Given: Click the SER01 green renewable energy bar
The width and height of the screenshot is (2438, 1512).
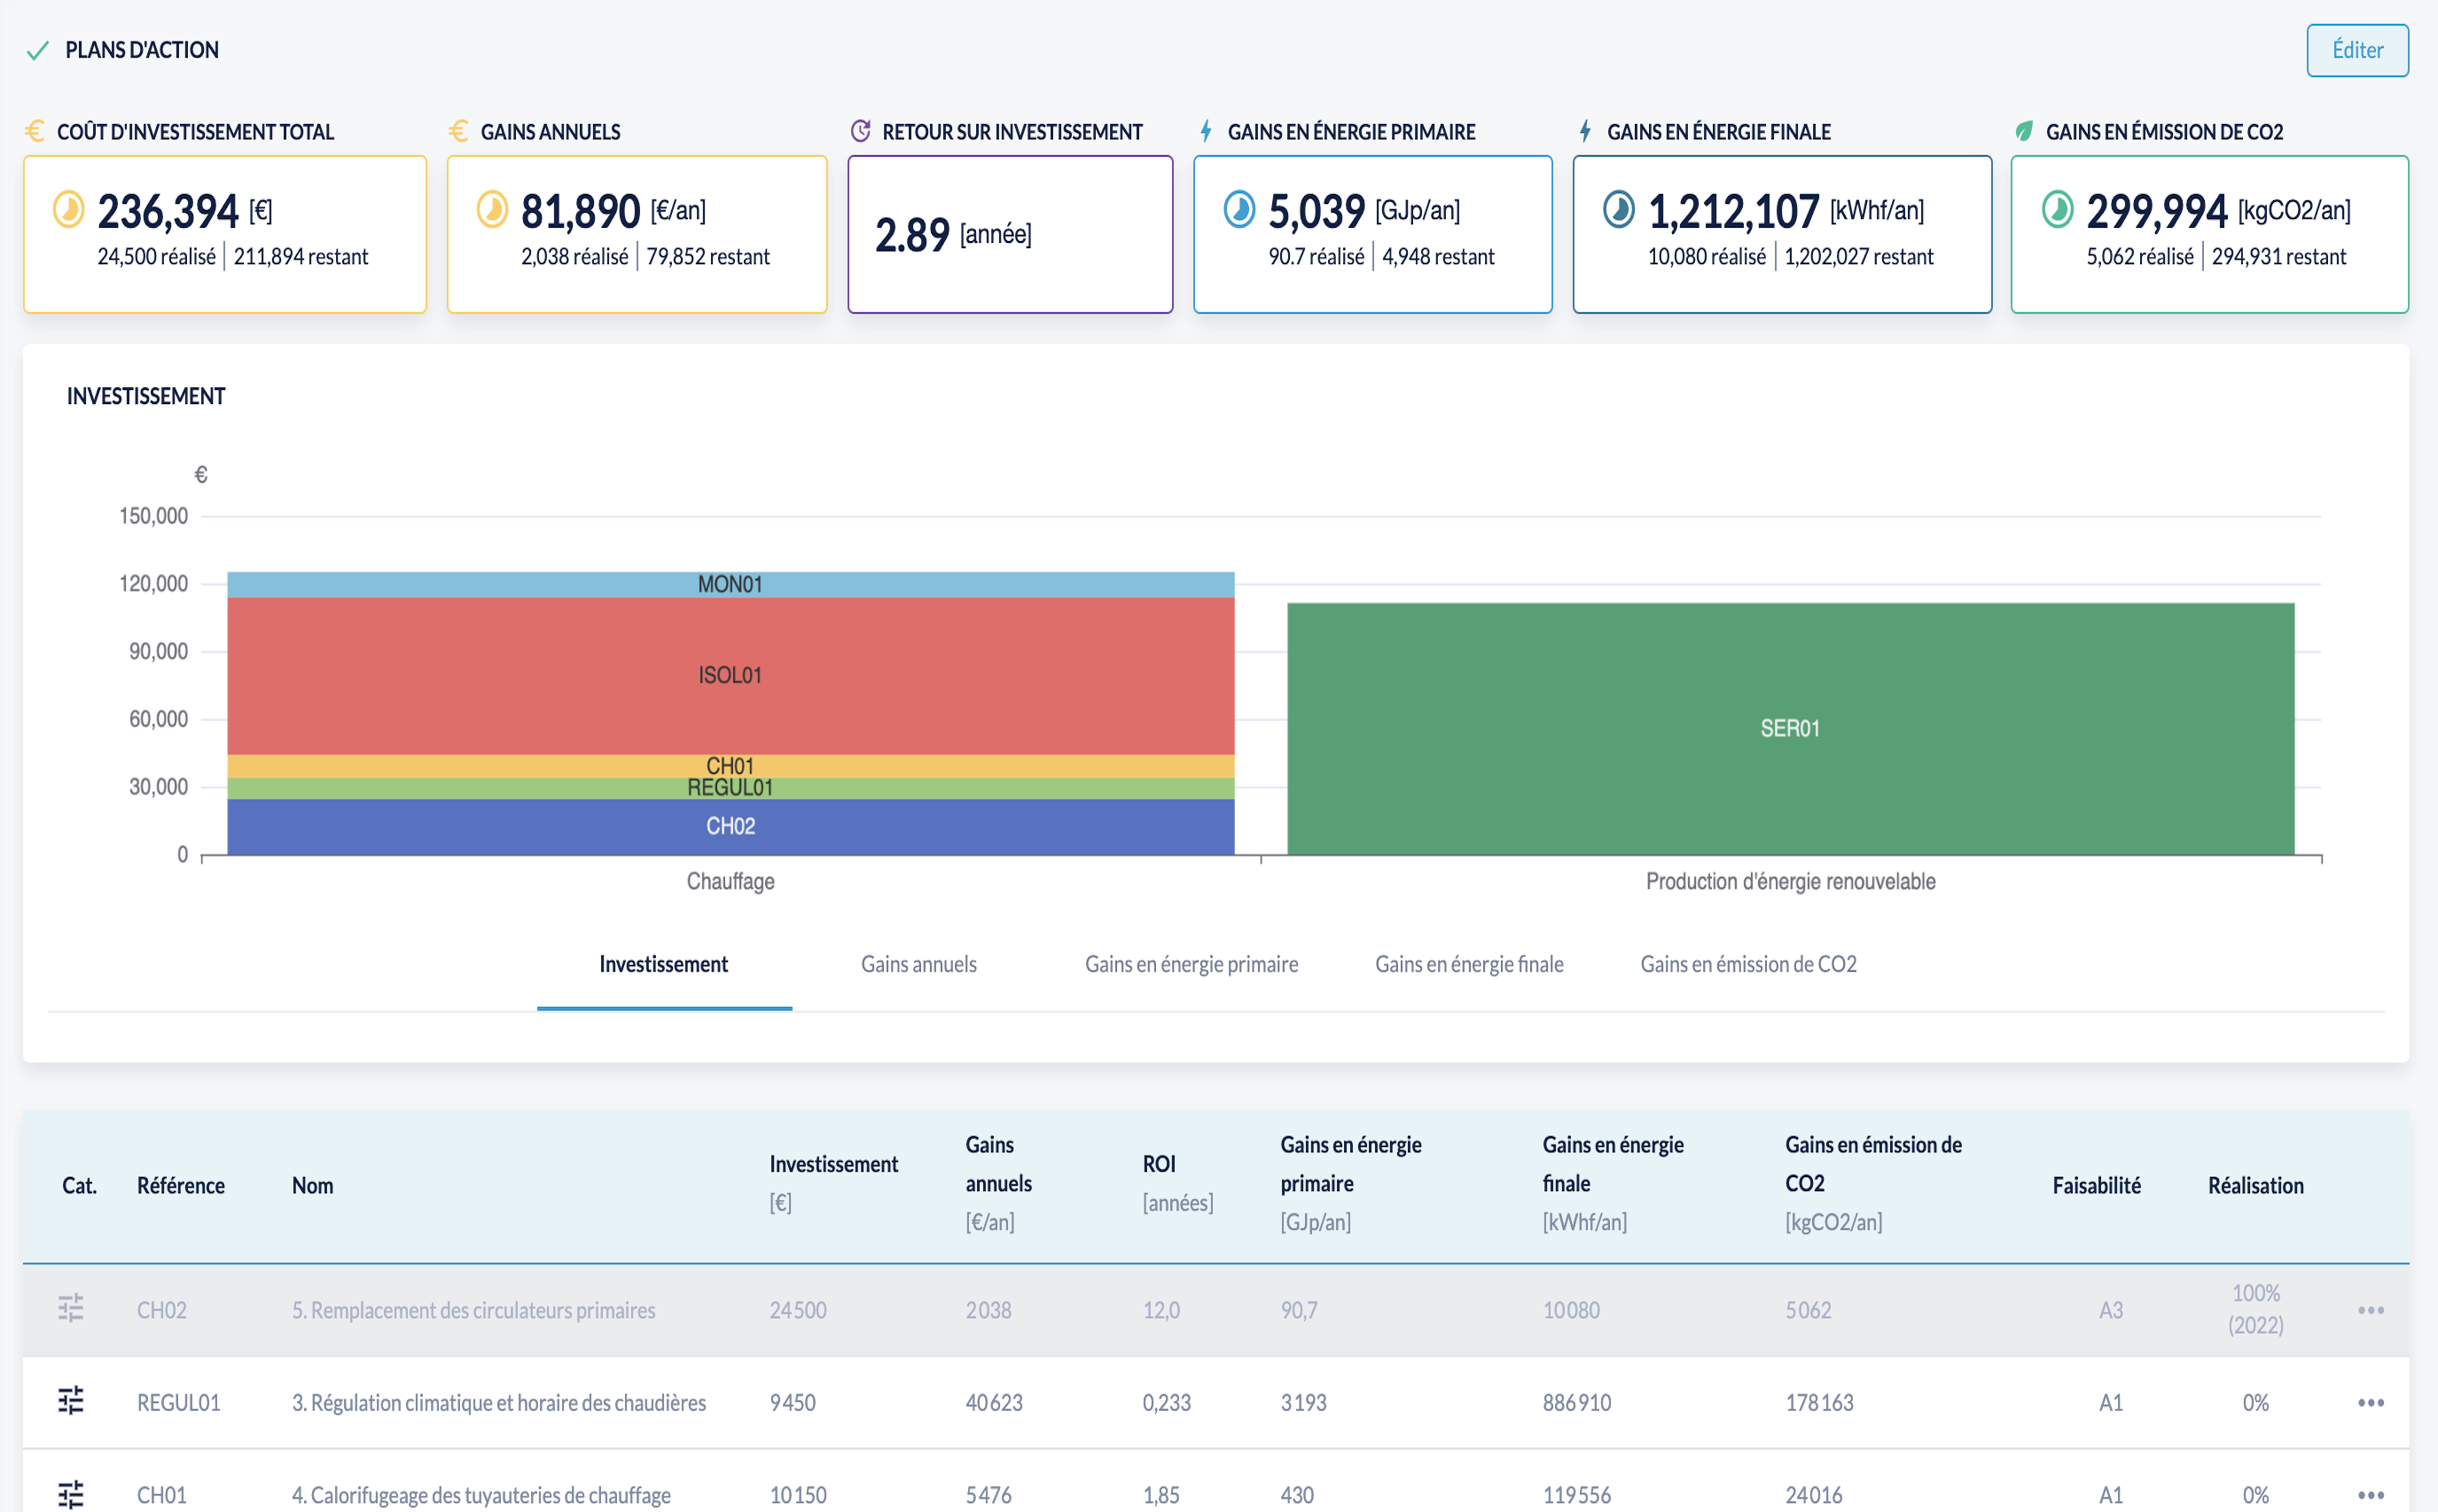Looking at the screenshot, I should point(1790,728).
